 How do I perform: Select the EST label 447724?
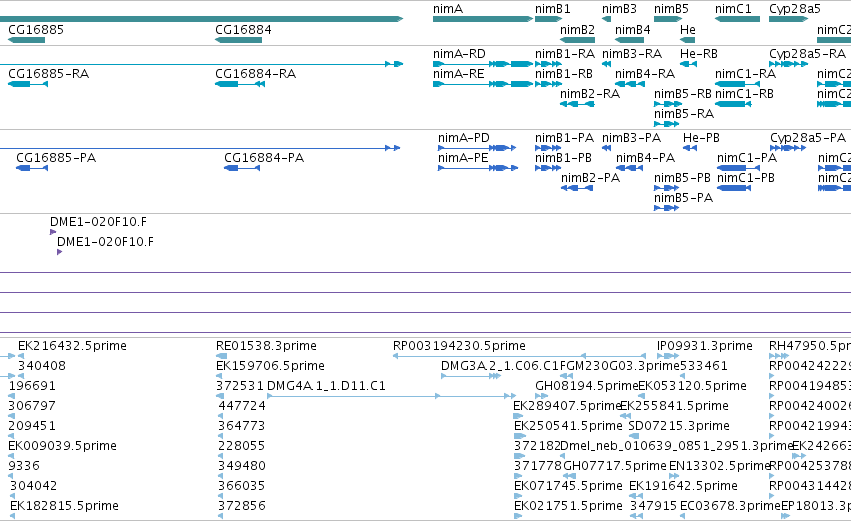click(x=242, y=406)
